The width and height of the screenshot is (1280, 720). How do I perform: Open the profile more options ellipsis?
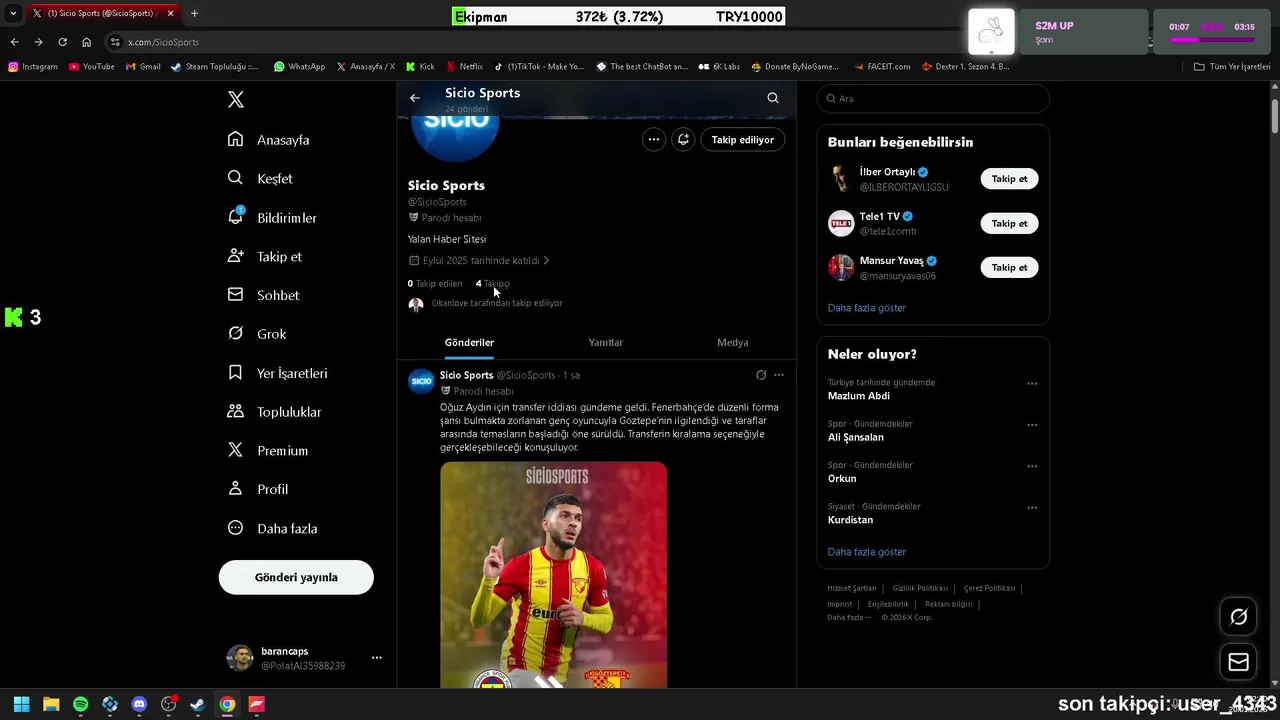(653, 140)
